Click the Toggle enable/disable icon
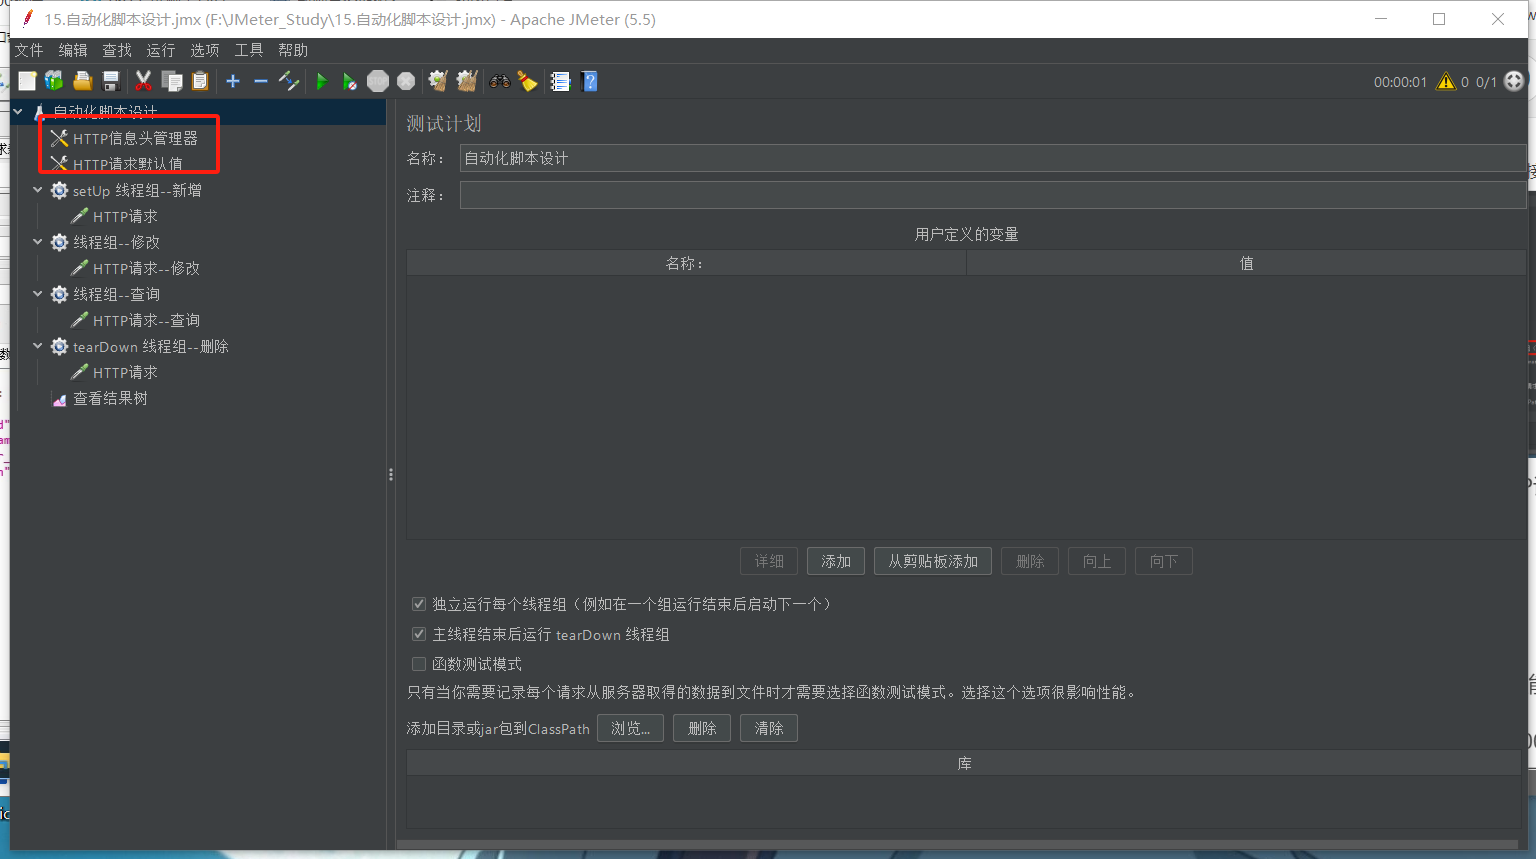1536x859 pixels. (289, 81)
